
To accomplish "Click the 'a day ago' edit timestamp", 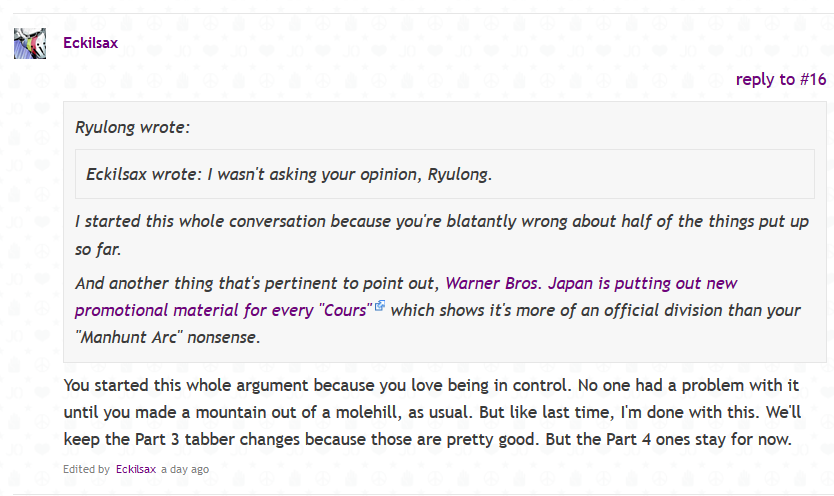I will (185, 469).
